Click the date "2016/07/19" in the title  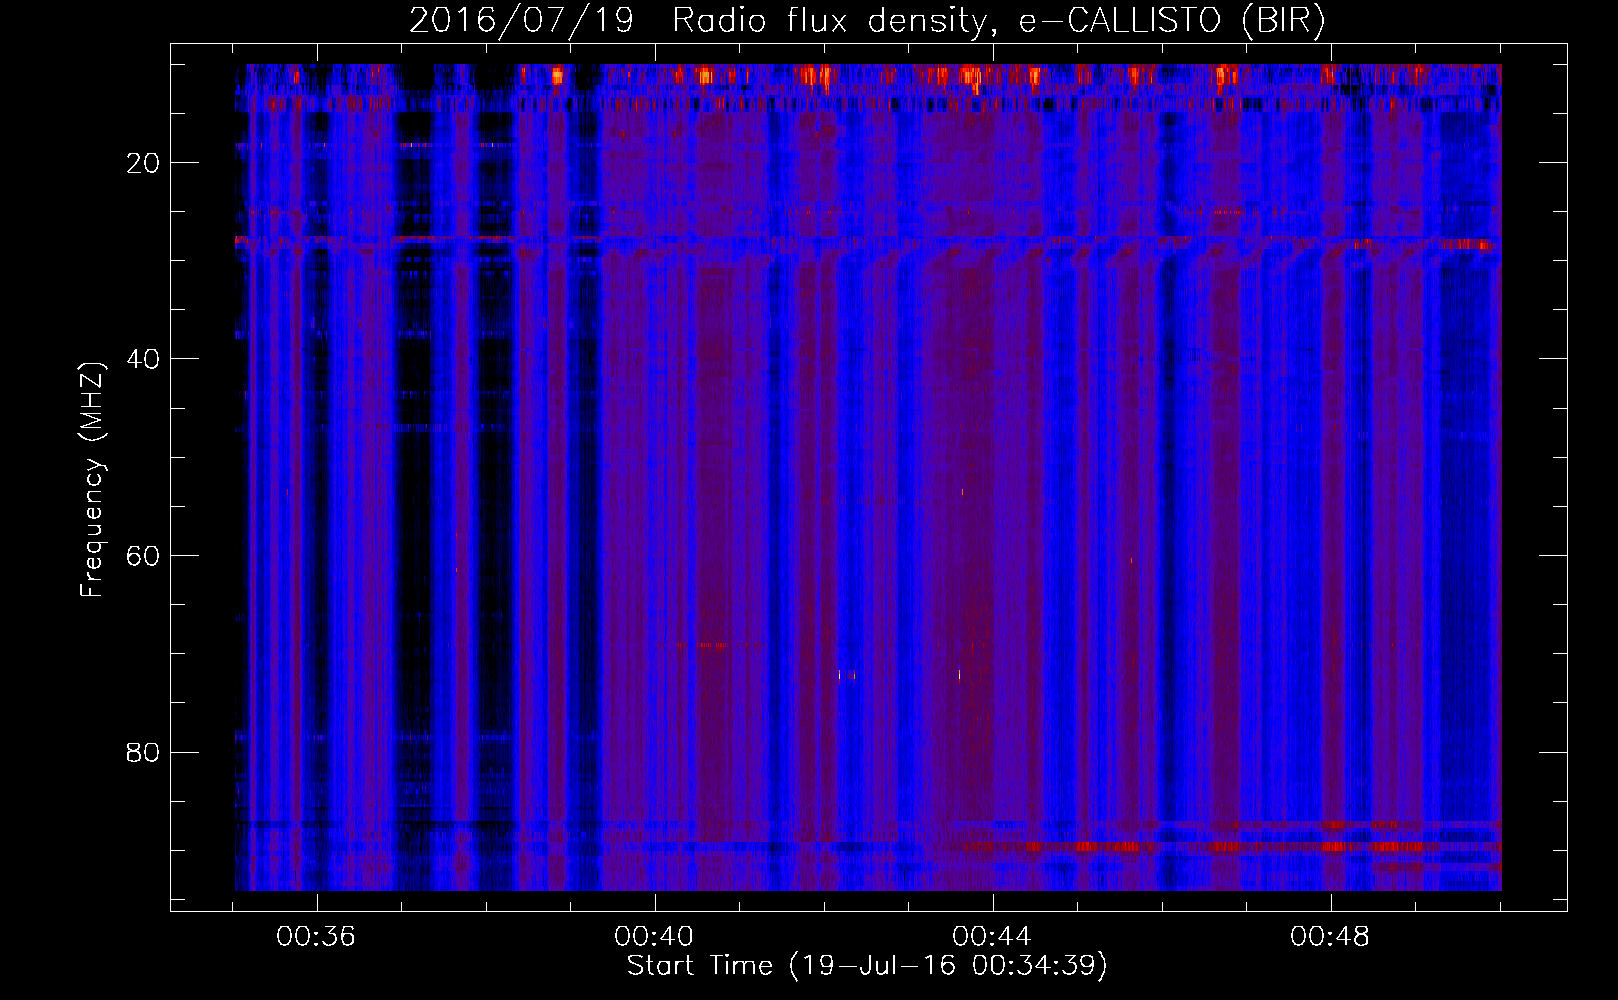[x=521, y=21]
